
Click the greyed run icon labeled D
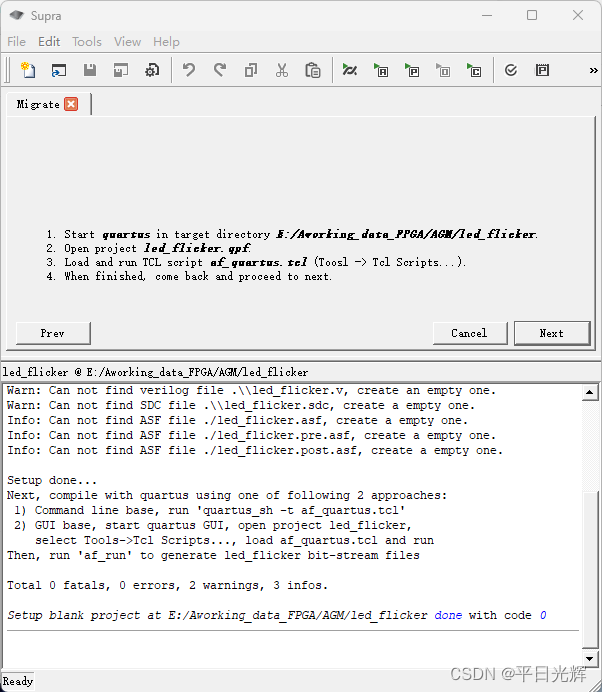click(443, 70)
